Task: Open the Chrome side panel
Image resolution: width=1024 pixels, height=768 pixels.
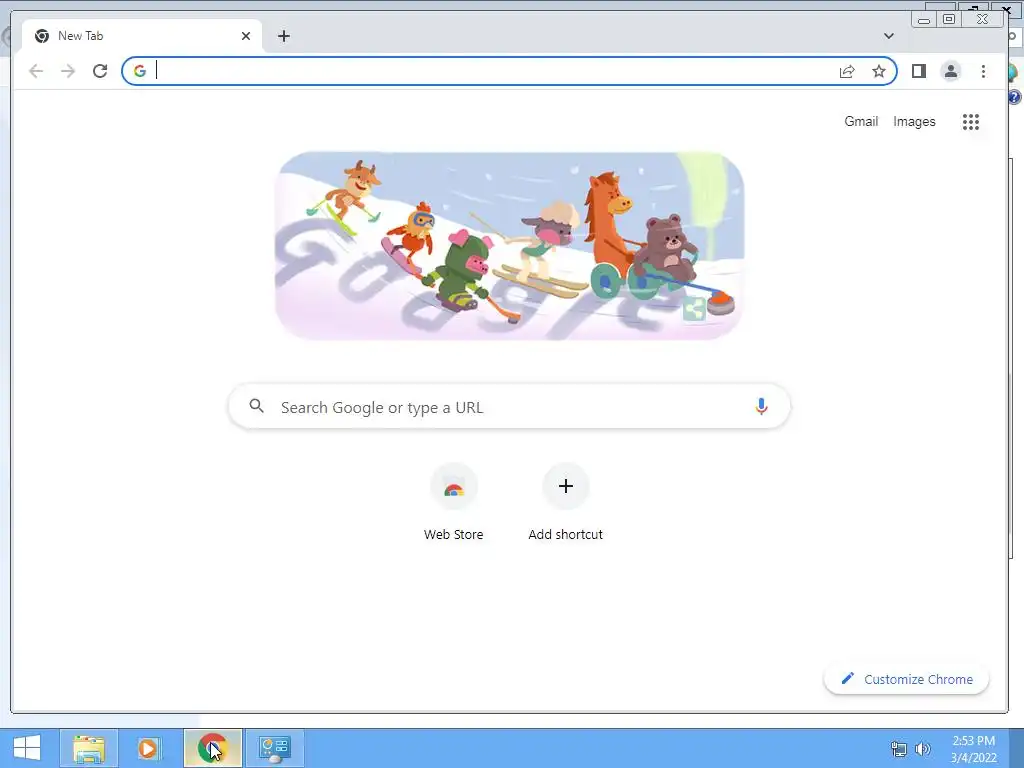Action: (x=919, y=71)
